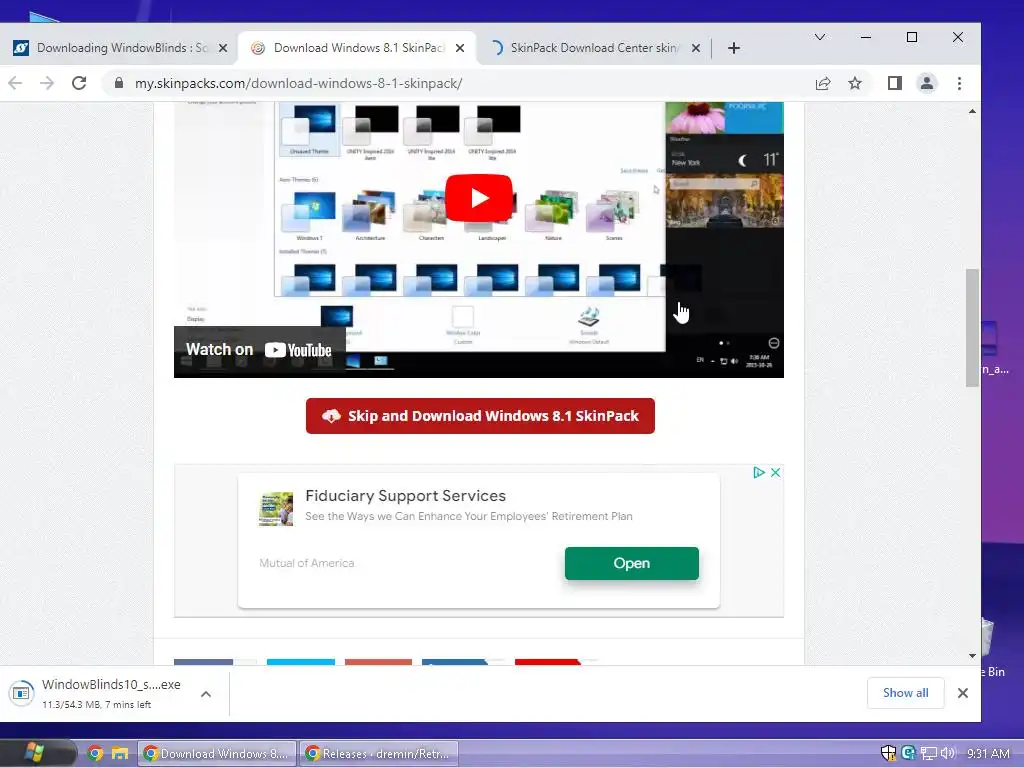
Task: Open the Windows Start button
Action: (x=34, y=753)
